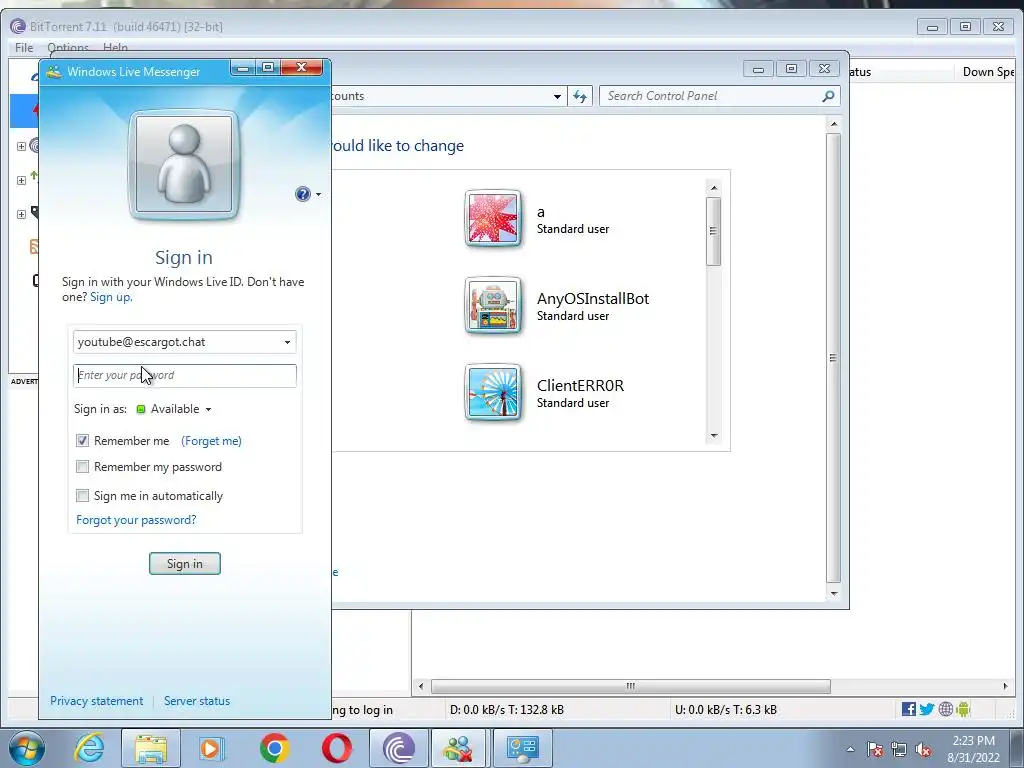1024x768 pixels.
Task: Launch Internet Explorer from taskbar
Action: [x=90, y=748]
